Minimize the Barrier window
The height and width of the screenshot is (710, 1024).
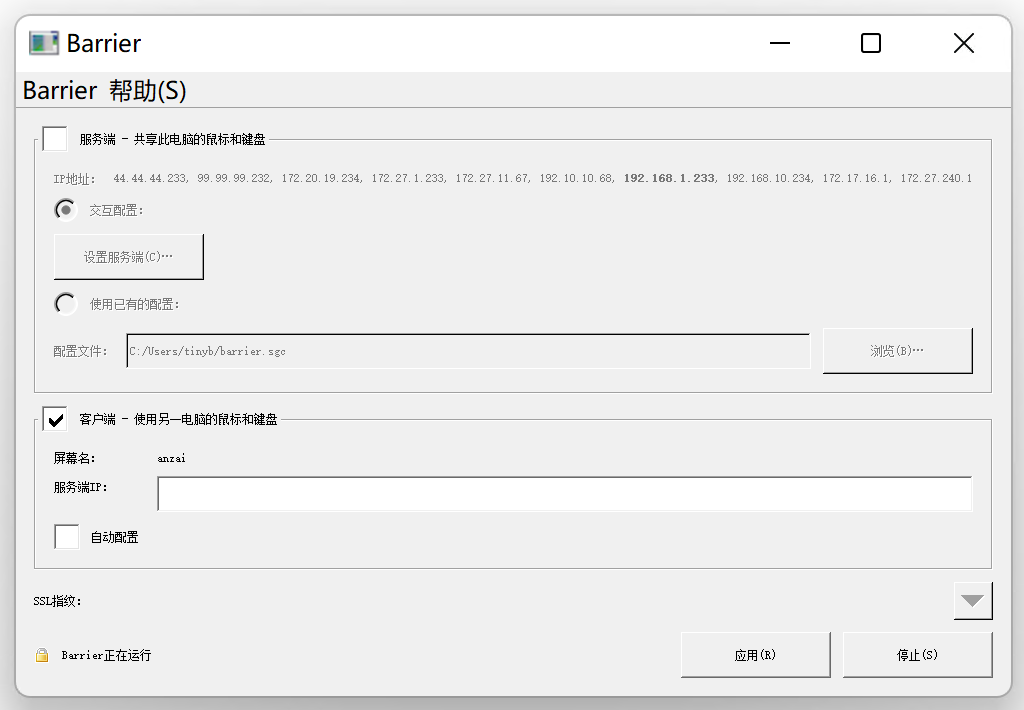[780, 43]
